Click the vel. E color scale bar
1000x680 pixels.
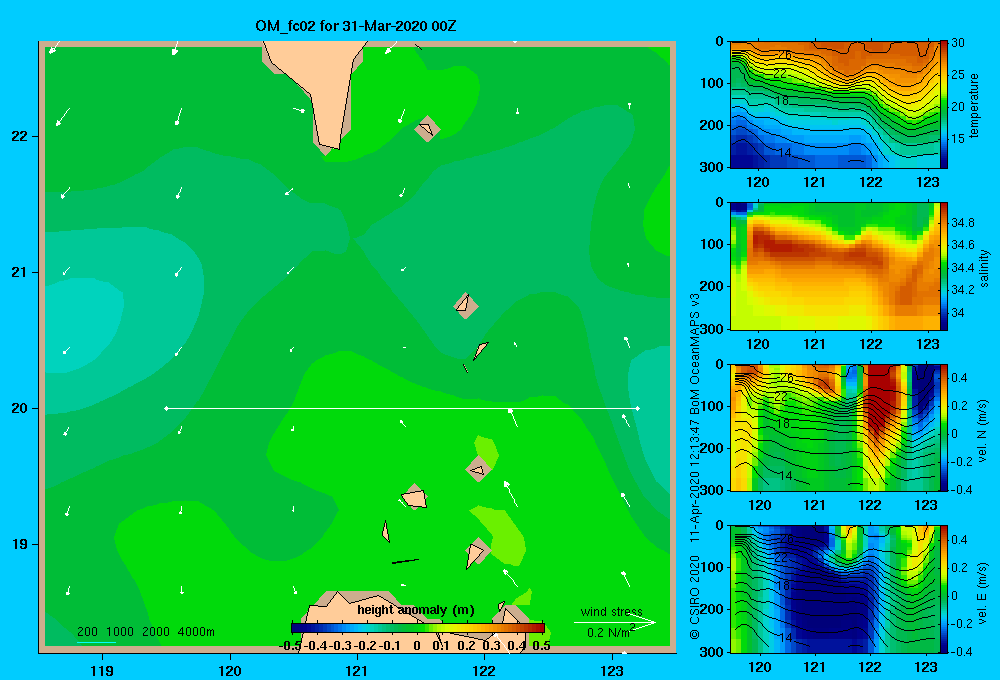point(944,589)
